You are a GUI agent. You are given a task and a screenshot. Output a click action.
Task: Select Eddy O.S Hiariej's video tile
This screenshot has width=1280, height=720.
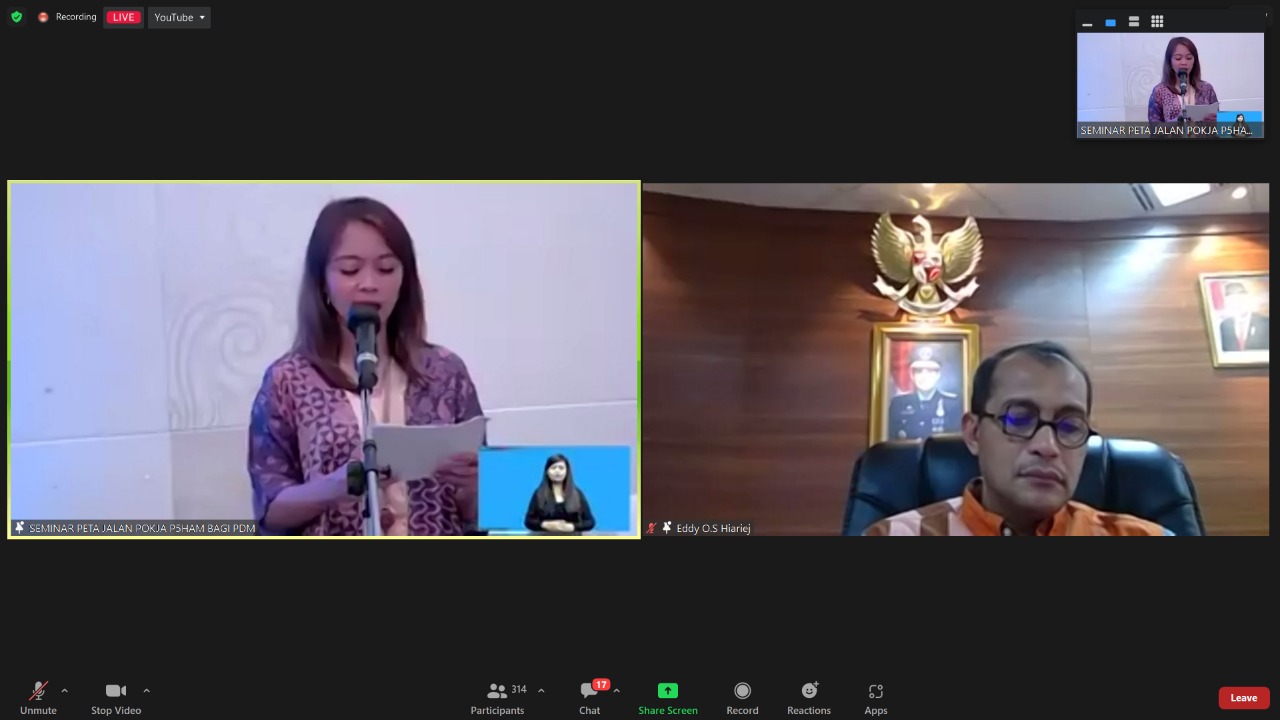955,359
